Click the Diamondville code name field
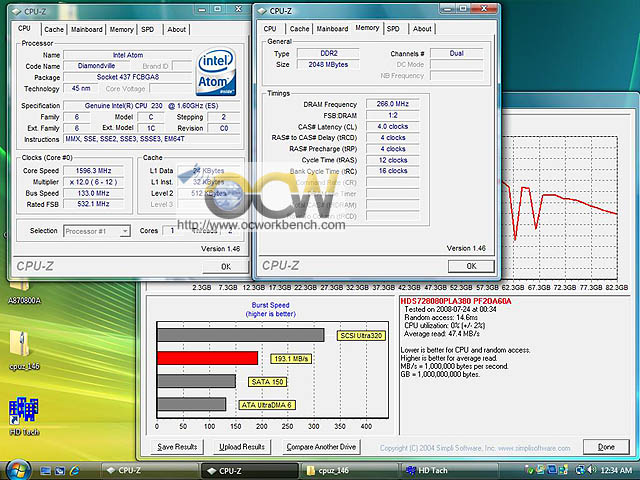Screen dimensions: 640x480 96,66
